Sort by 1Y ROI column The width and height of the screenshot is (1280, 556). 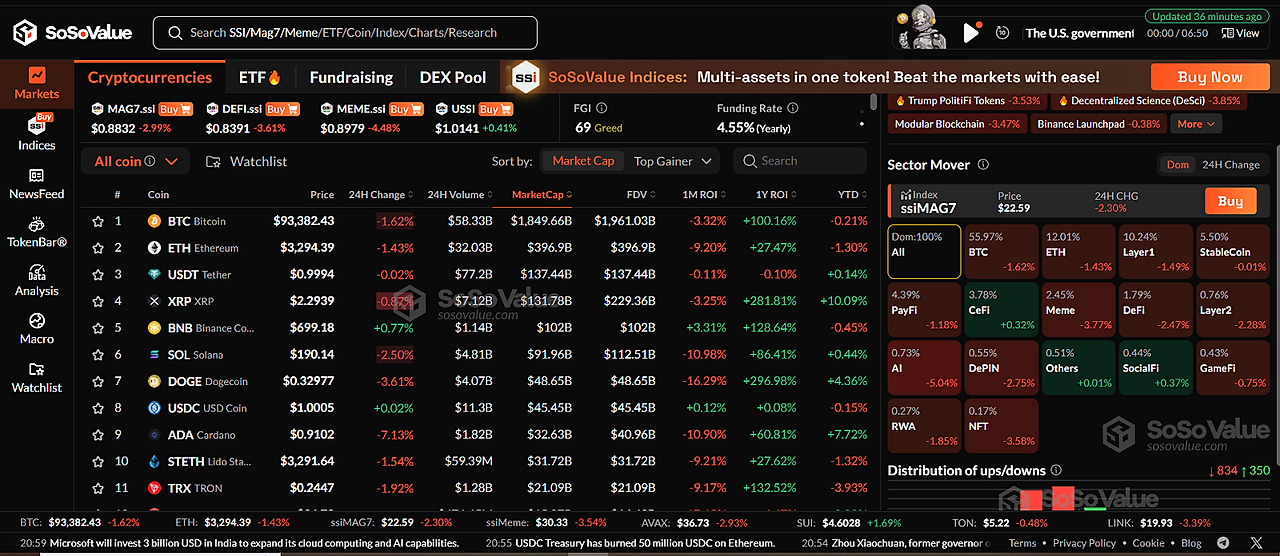(x=774, y=195)
